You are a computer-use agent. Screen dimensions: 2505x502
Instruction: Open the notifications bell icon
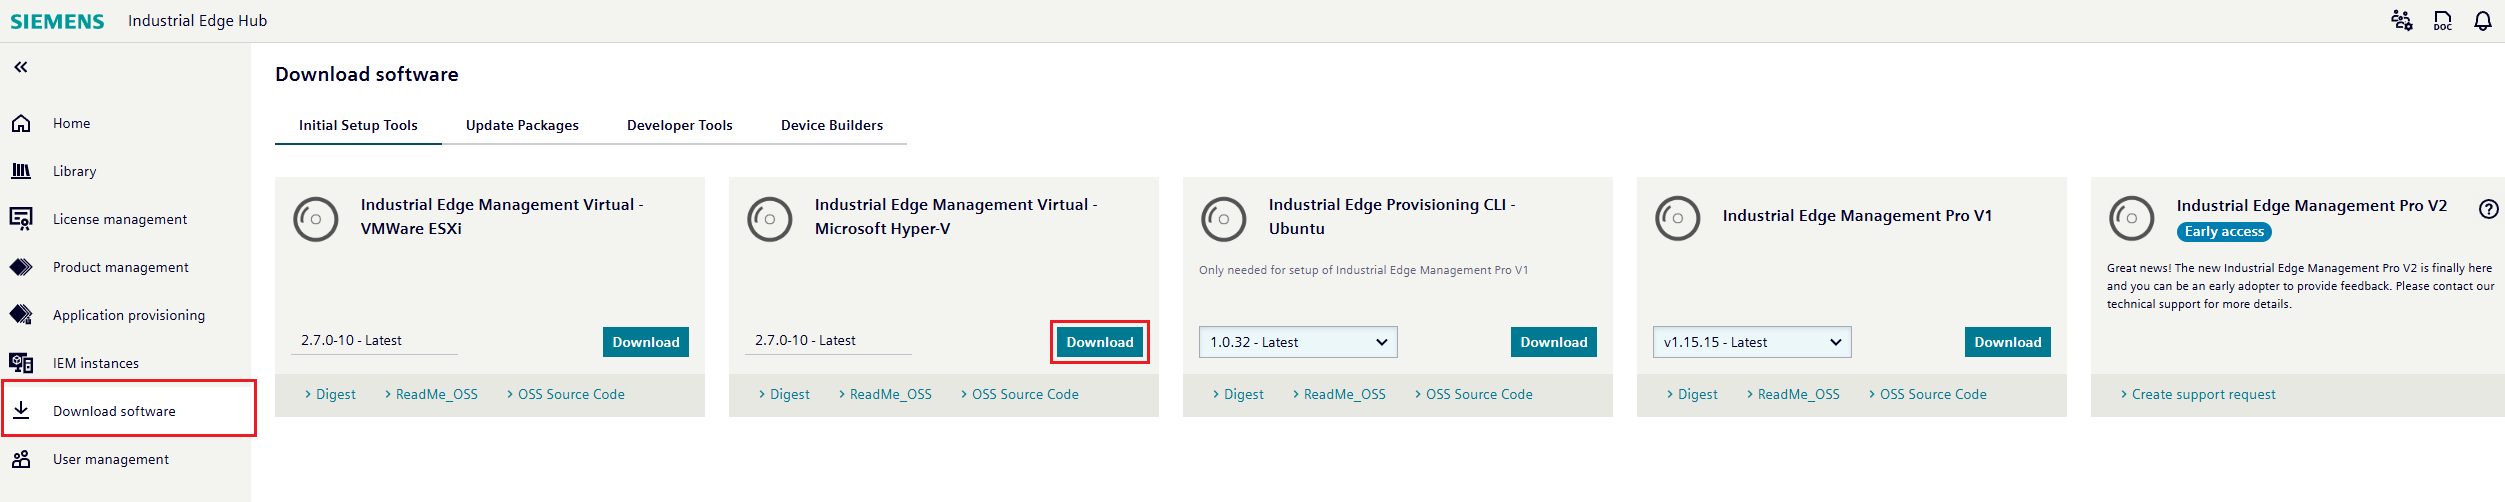[x=2483, y=21]
